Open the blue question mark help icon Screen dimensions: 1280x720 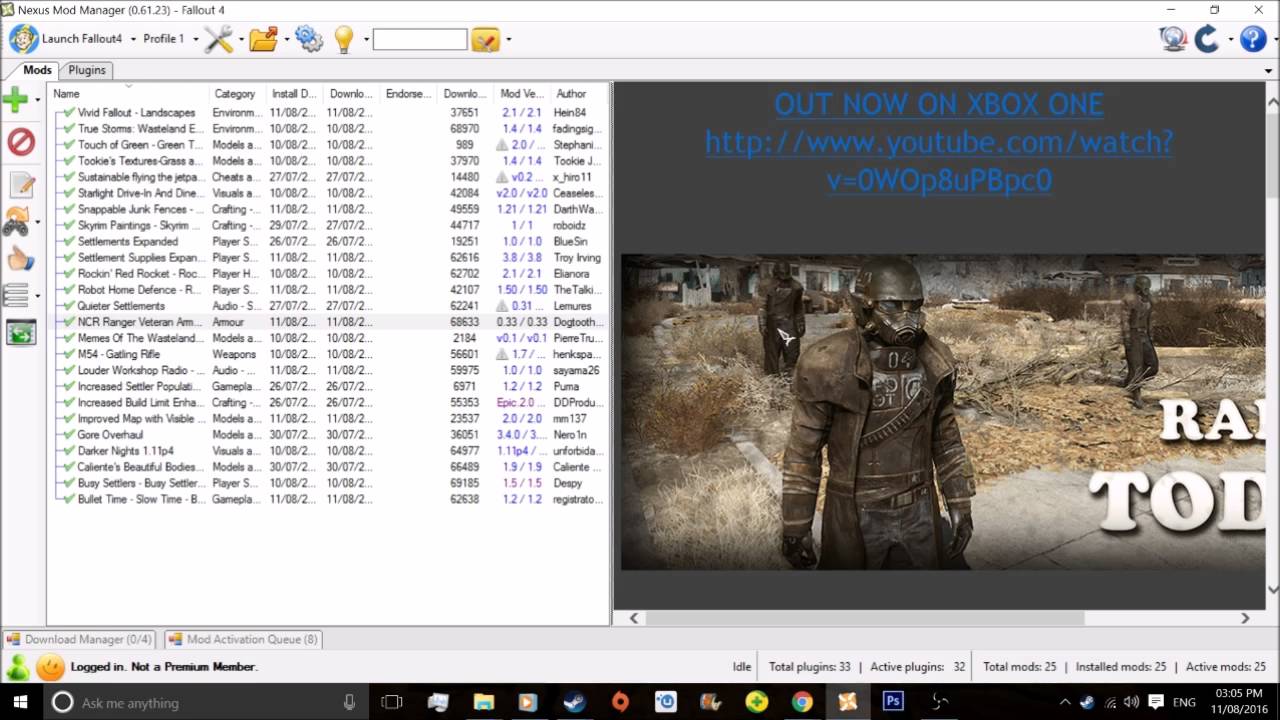pos(1252,39)
